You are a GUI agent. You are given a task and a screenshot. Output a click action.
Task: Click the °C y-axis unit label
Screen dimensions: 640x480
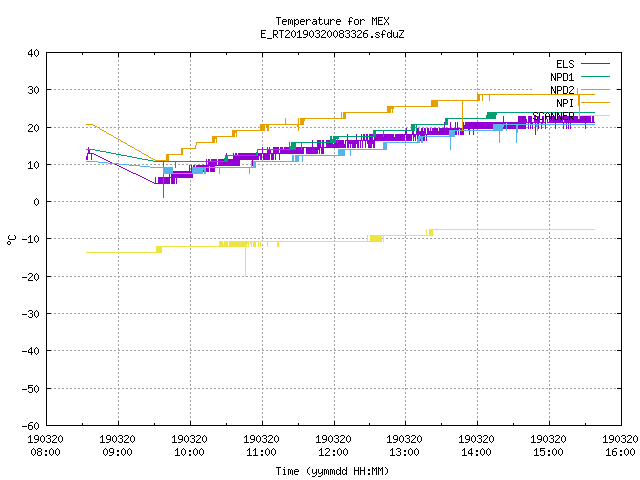pos(11,240)
